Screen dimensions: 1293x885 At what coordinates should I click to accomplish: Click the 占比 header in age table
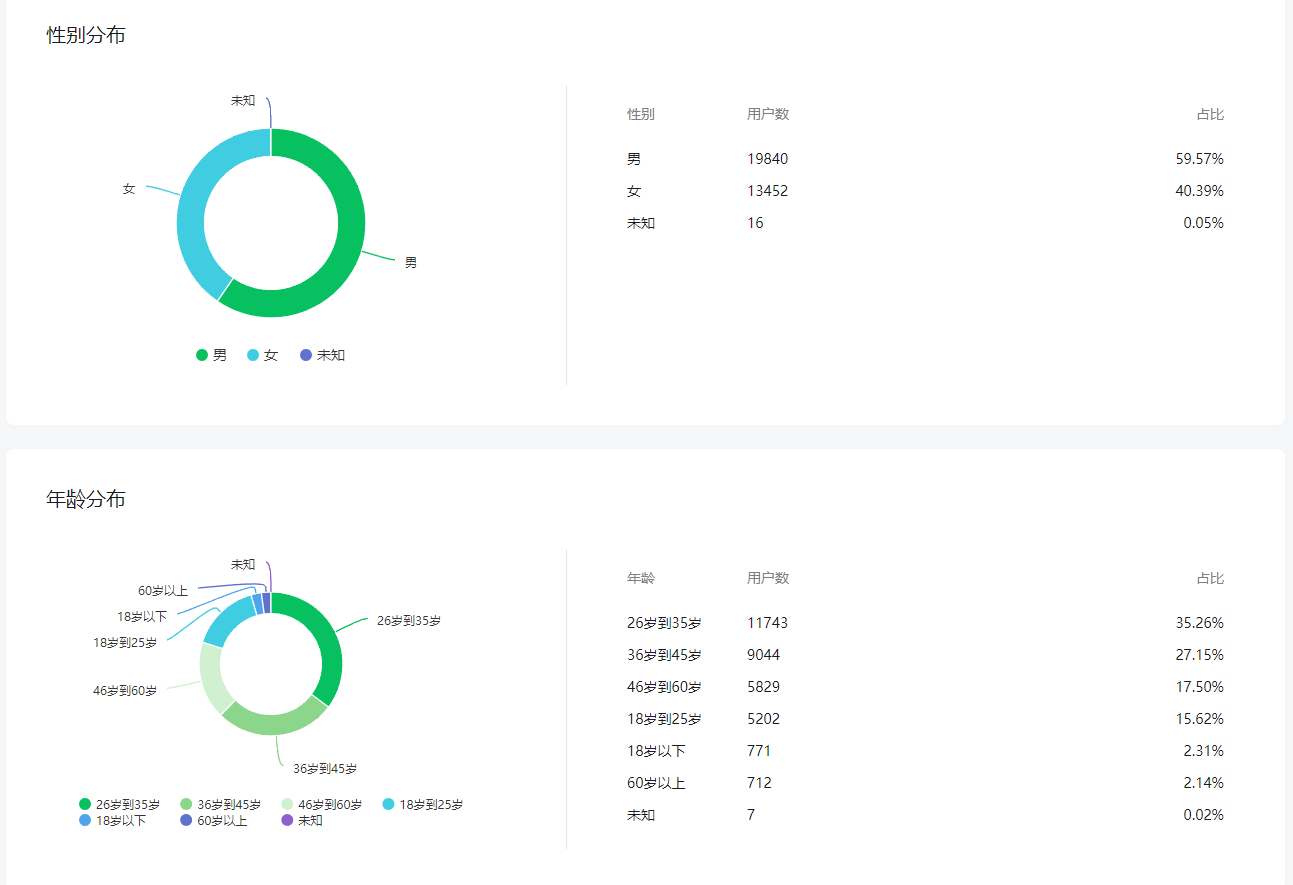pyautogui.click(x=1210, y=578)
